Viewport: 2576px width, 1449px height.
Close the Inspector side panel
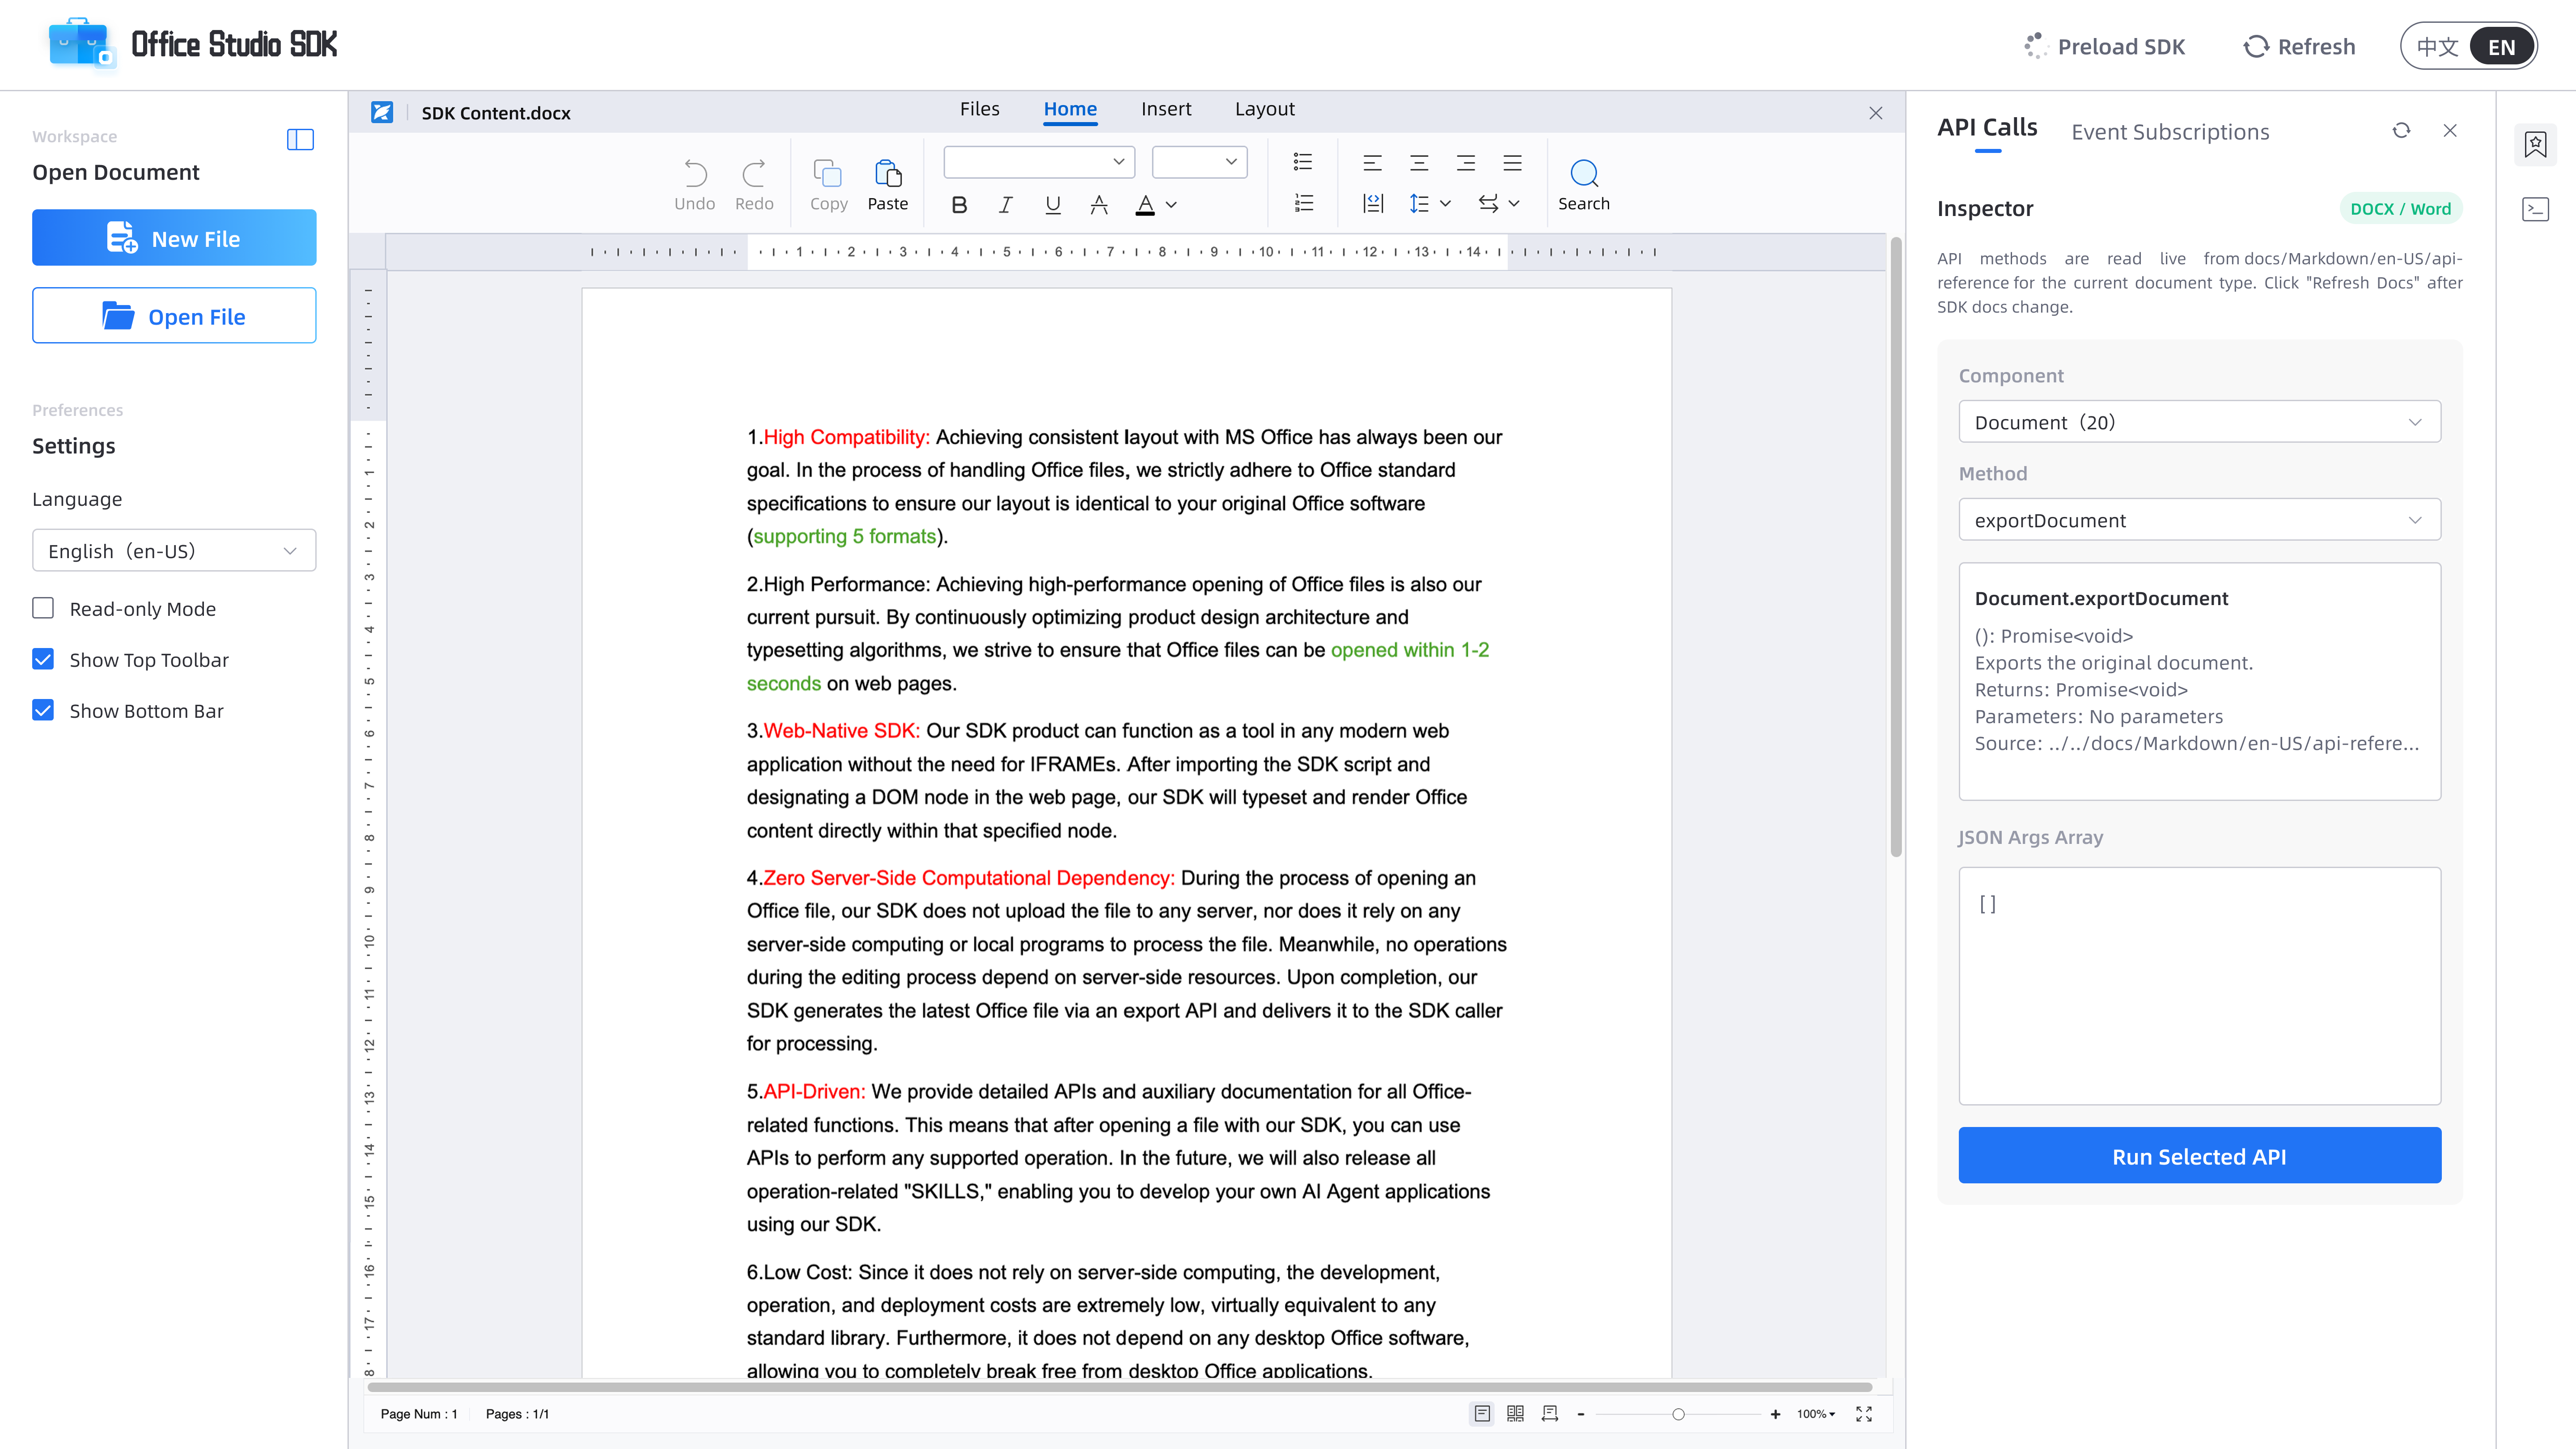pyautogui.click(x=2450, y=131)
